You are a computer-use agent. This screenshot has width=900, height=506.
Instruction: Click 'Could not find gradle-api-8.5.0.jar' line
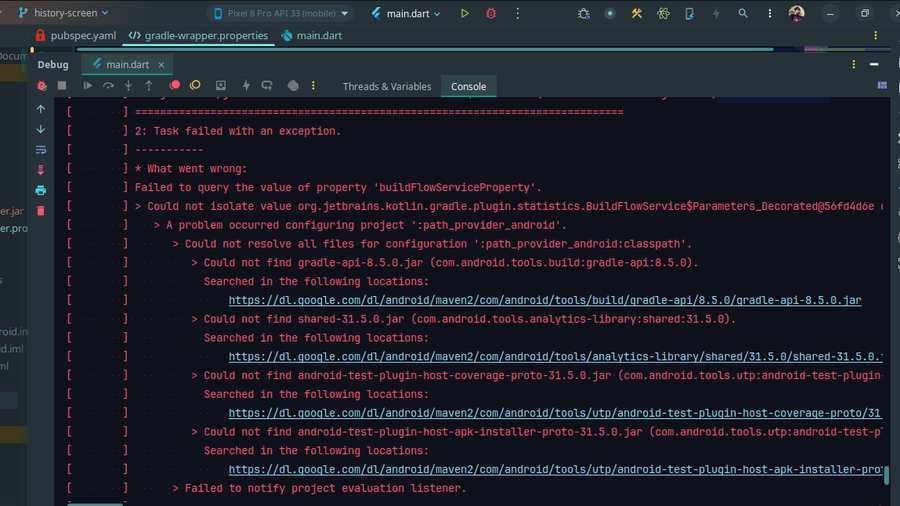(x=445, y=263)
